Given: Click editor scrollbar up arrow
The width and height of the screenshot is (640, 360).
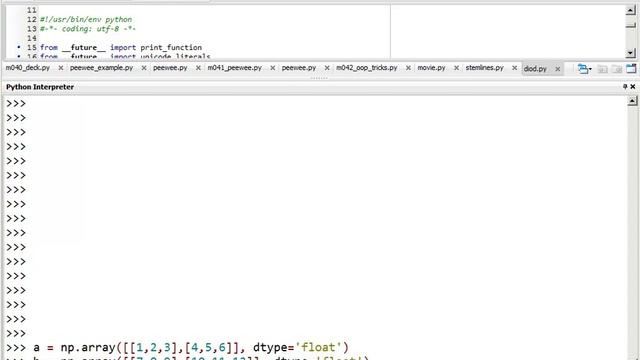Looking at the screenshot, I should (631, 11).
